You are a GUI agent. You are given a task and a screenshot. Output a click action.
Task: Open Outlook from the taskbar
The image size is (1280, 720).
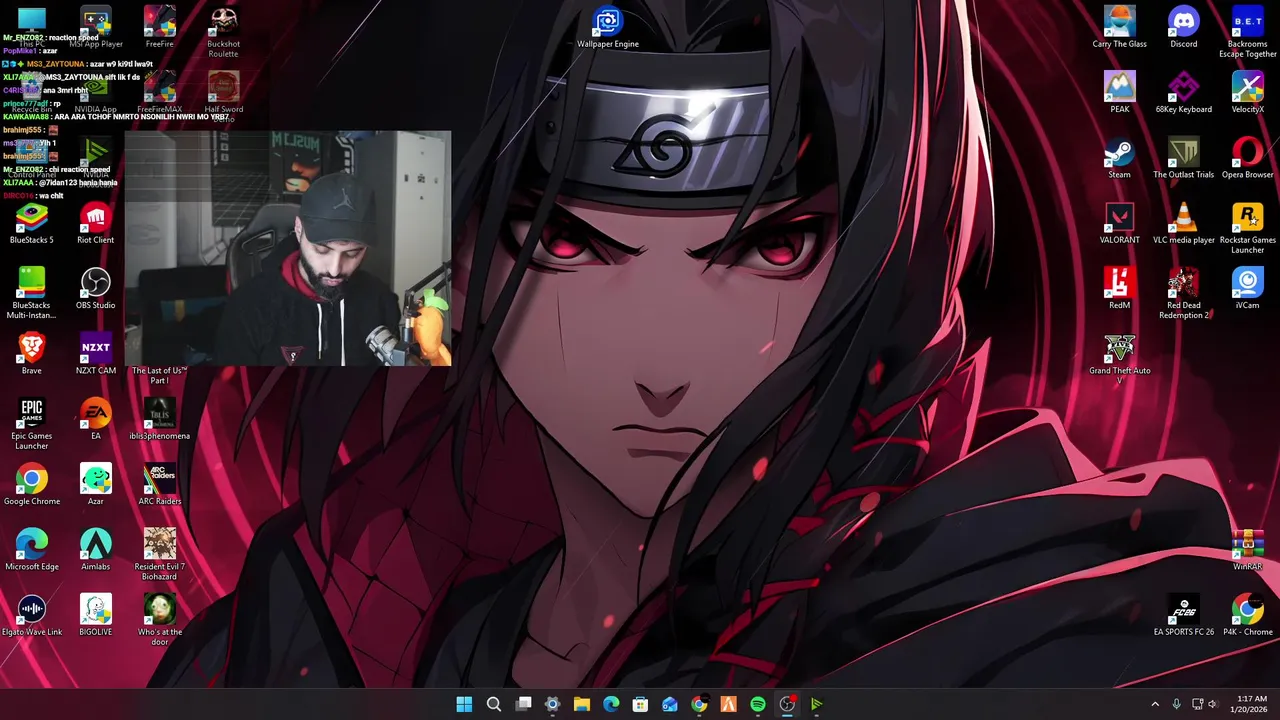tap(670, 704)
